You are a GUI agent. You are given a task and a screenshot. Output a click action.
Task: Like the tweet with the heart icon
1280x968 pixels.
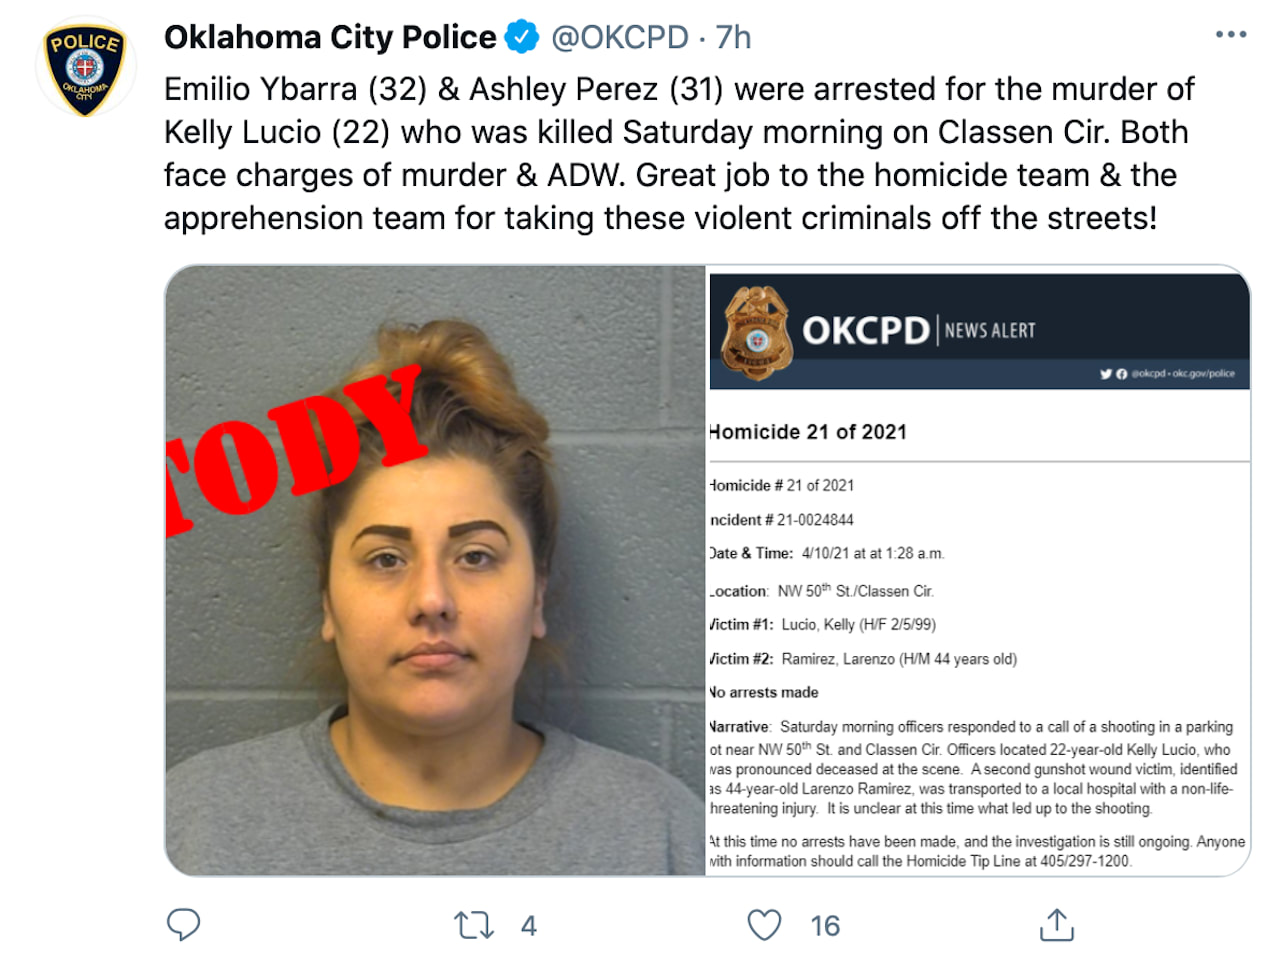pos(765,925)
